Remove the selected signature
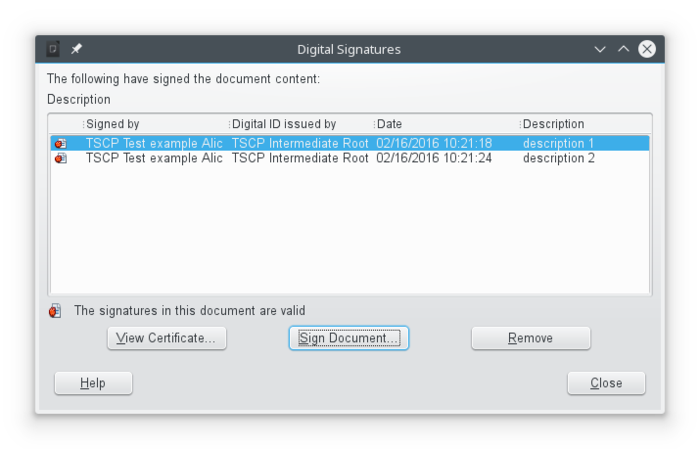This screenshot has width=700, height=449. click(530, 338)
